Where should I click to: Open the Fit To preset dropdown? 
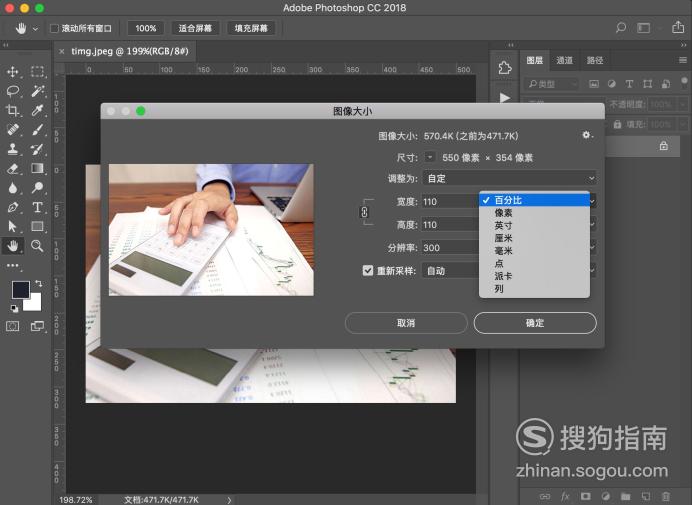tap(509, 178)
